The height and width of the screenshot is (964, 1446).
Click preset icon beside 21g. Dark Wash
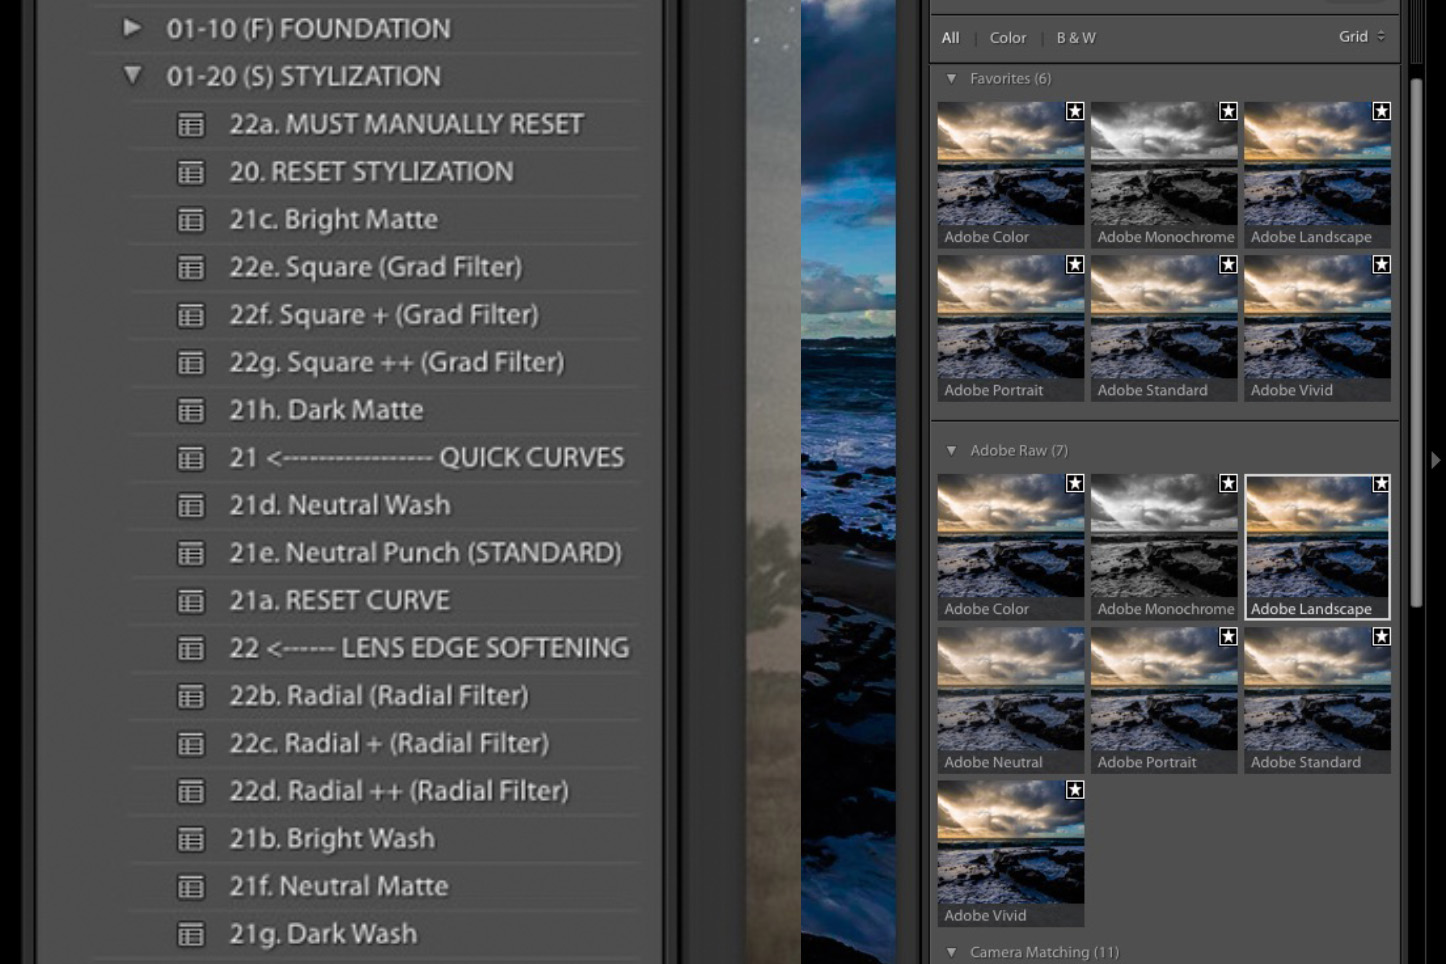click(x=190, y=934)
